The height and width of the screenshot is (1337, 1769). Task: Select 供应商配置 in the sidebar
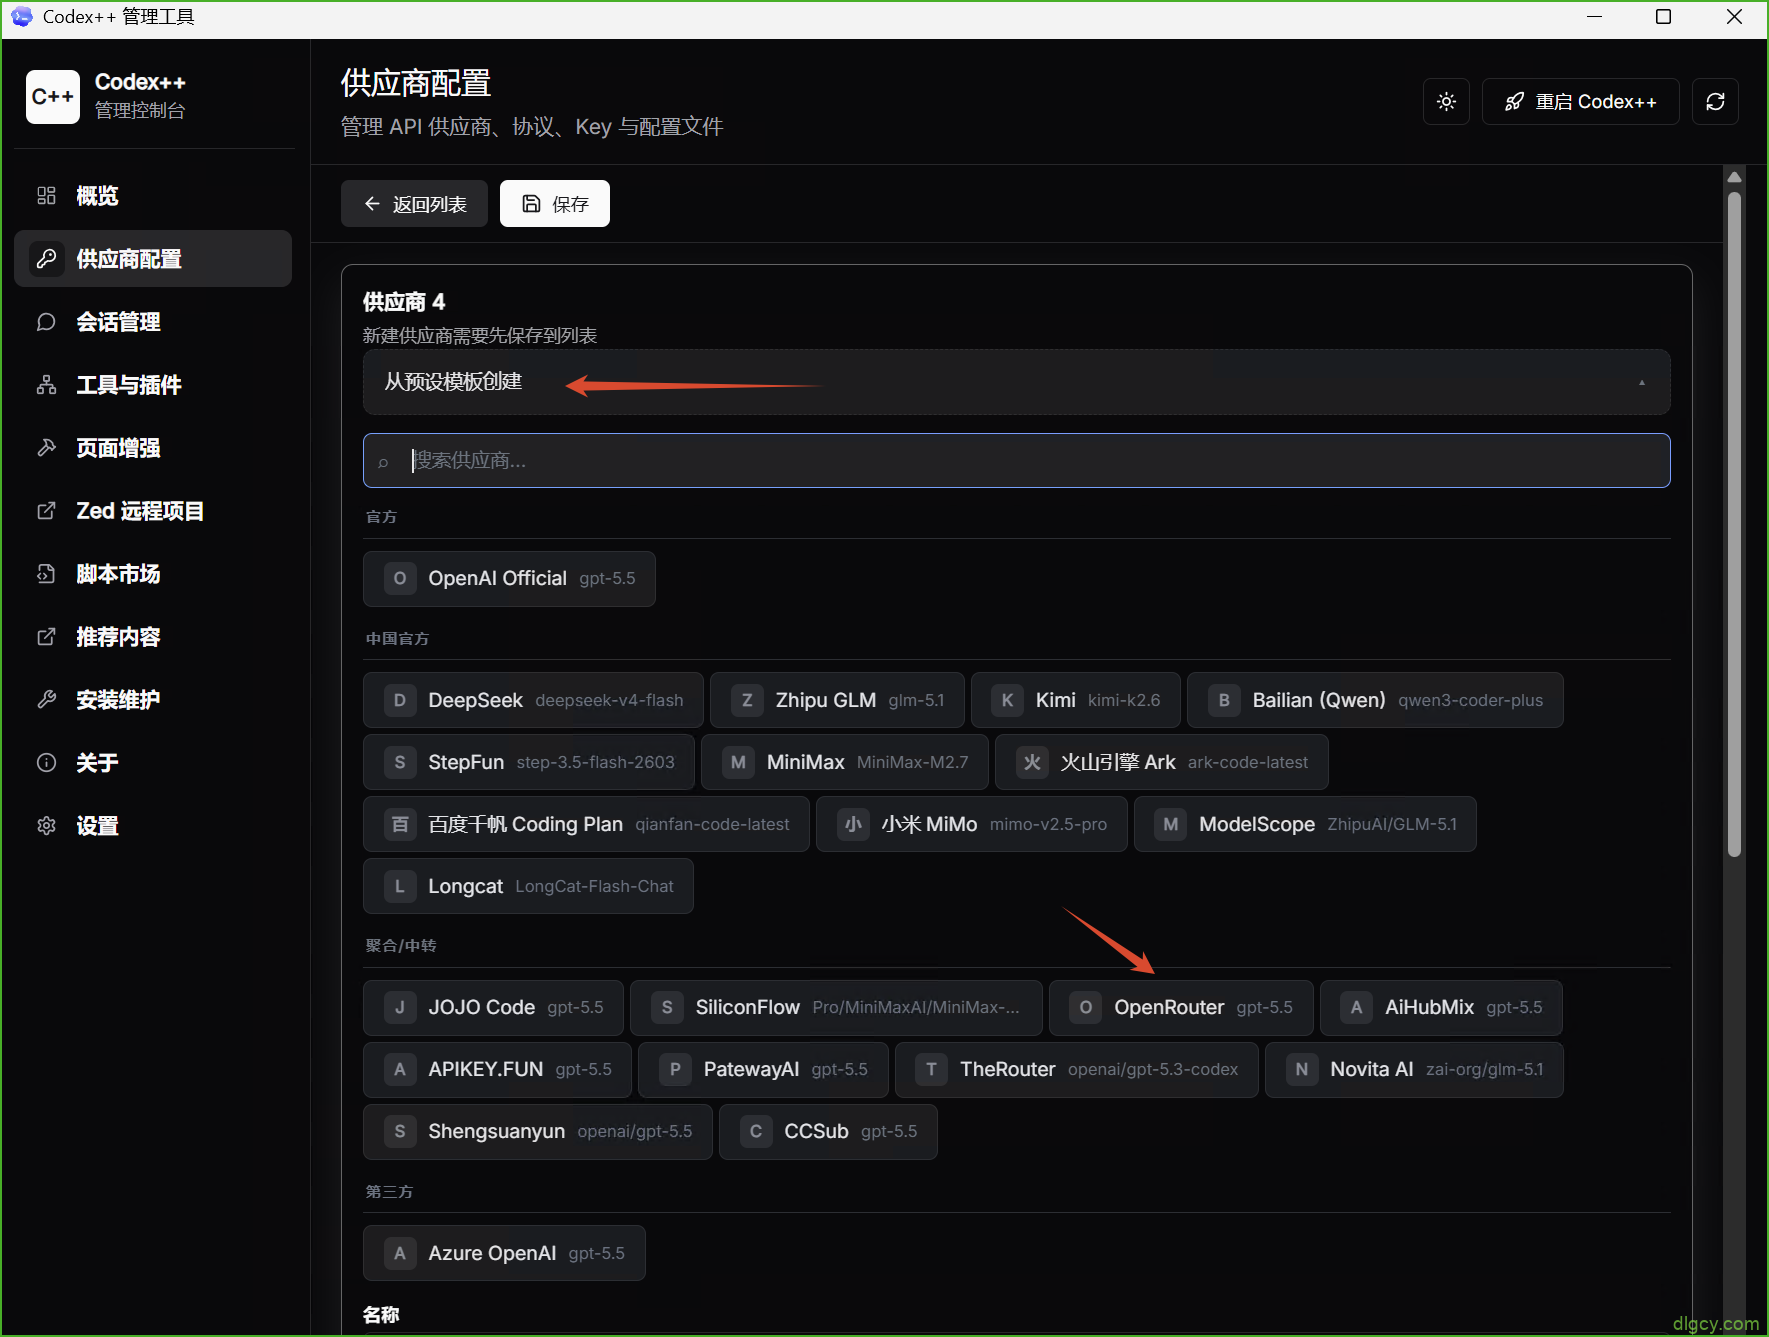click(x=153, y=259)
